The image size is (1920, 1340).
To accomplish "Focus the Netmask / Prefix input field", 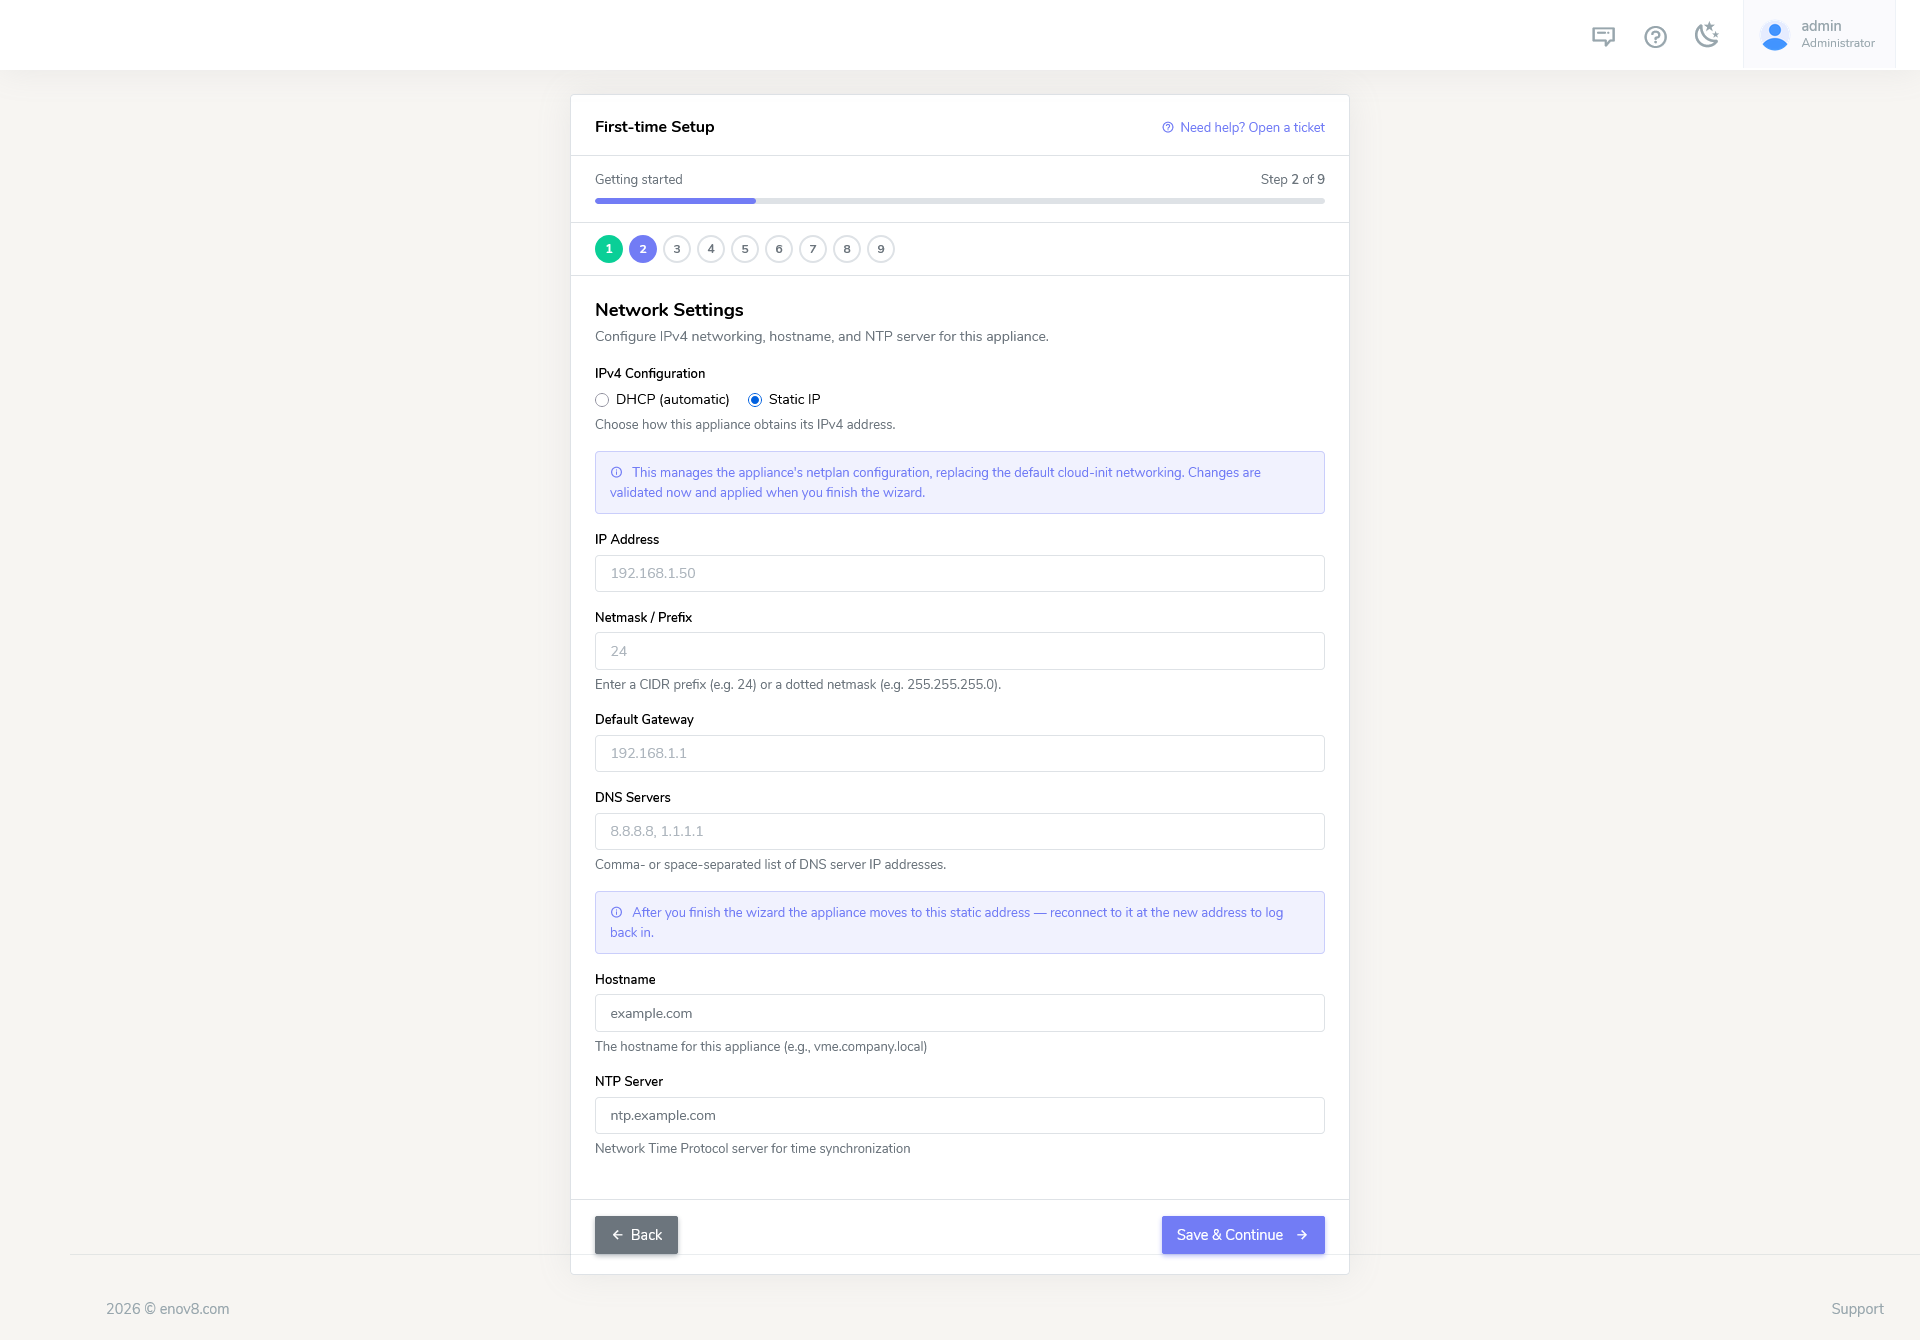I will point(960,651).
